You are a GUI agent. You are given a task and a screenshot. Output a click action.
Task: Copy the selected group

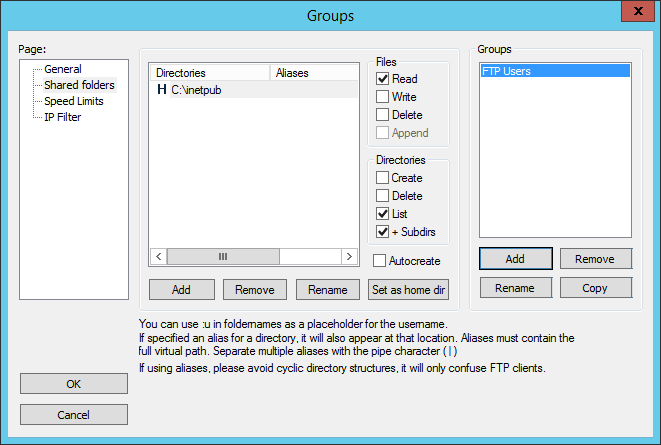point(595,288)
